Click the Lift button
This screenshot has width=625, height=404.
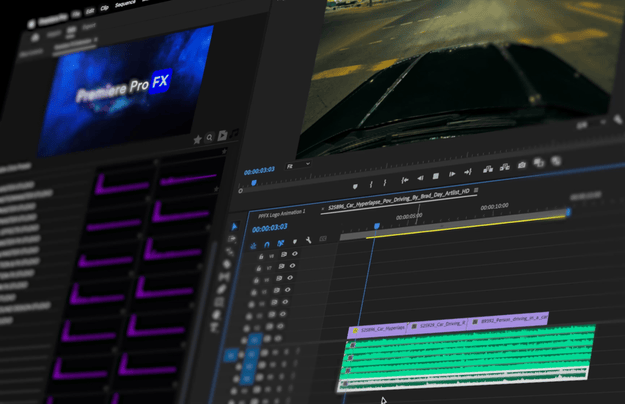pyautogui.click(x=488, y=169)
